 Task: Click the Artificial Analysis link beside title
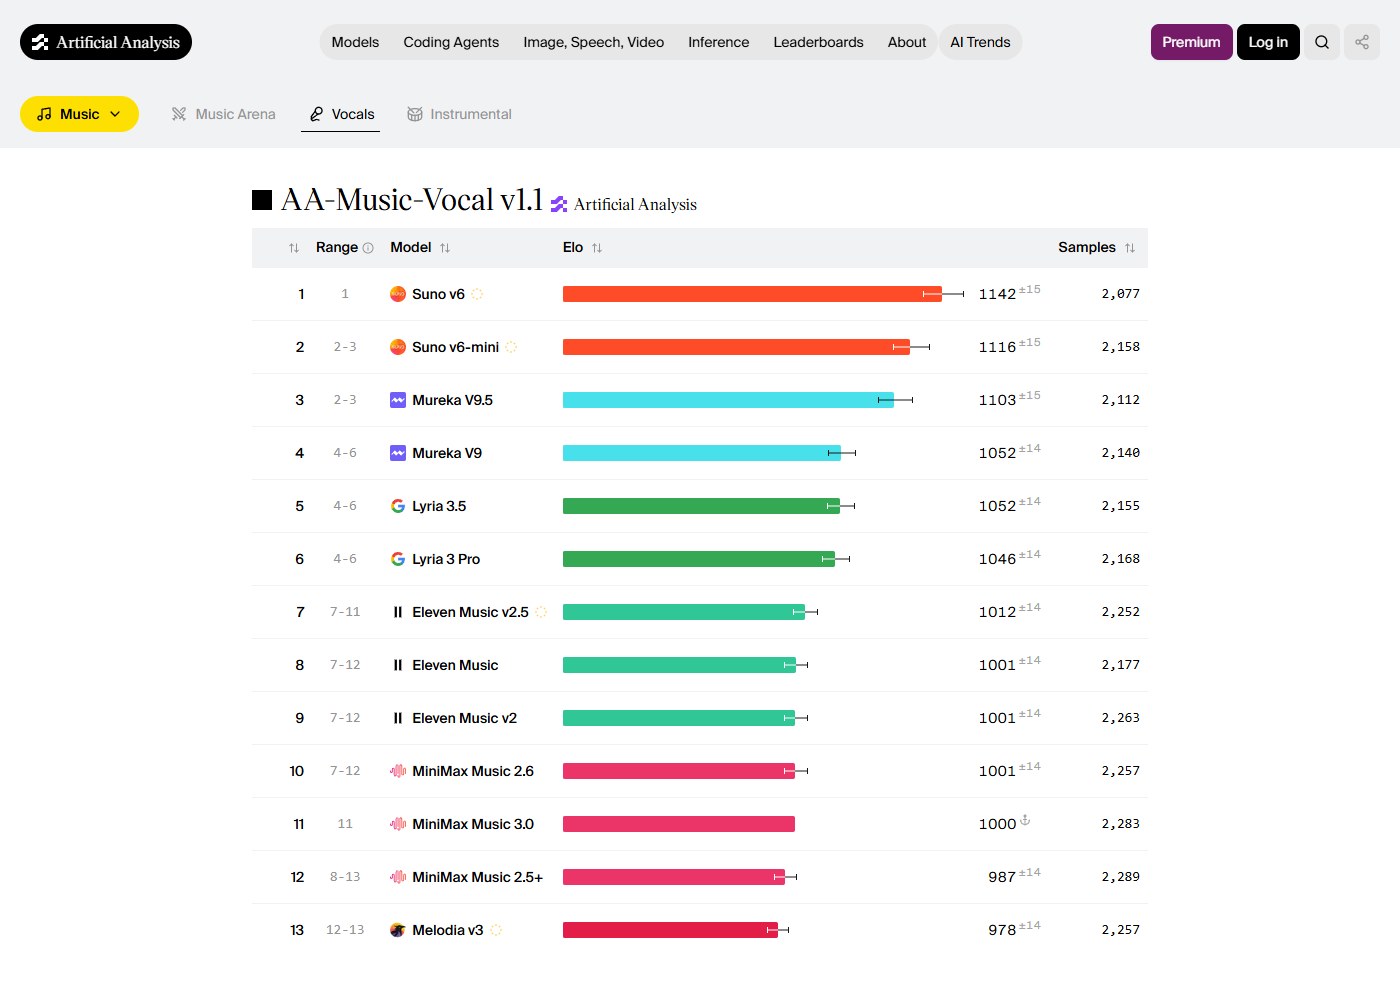(x=624, y=204)
